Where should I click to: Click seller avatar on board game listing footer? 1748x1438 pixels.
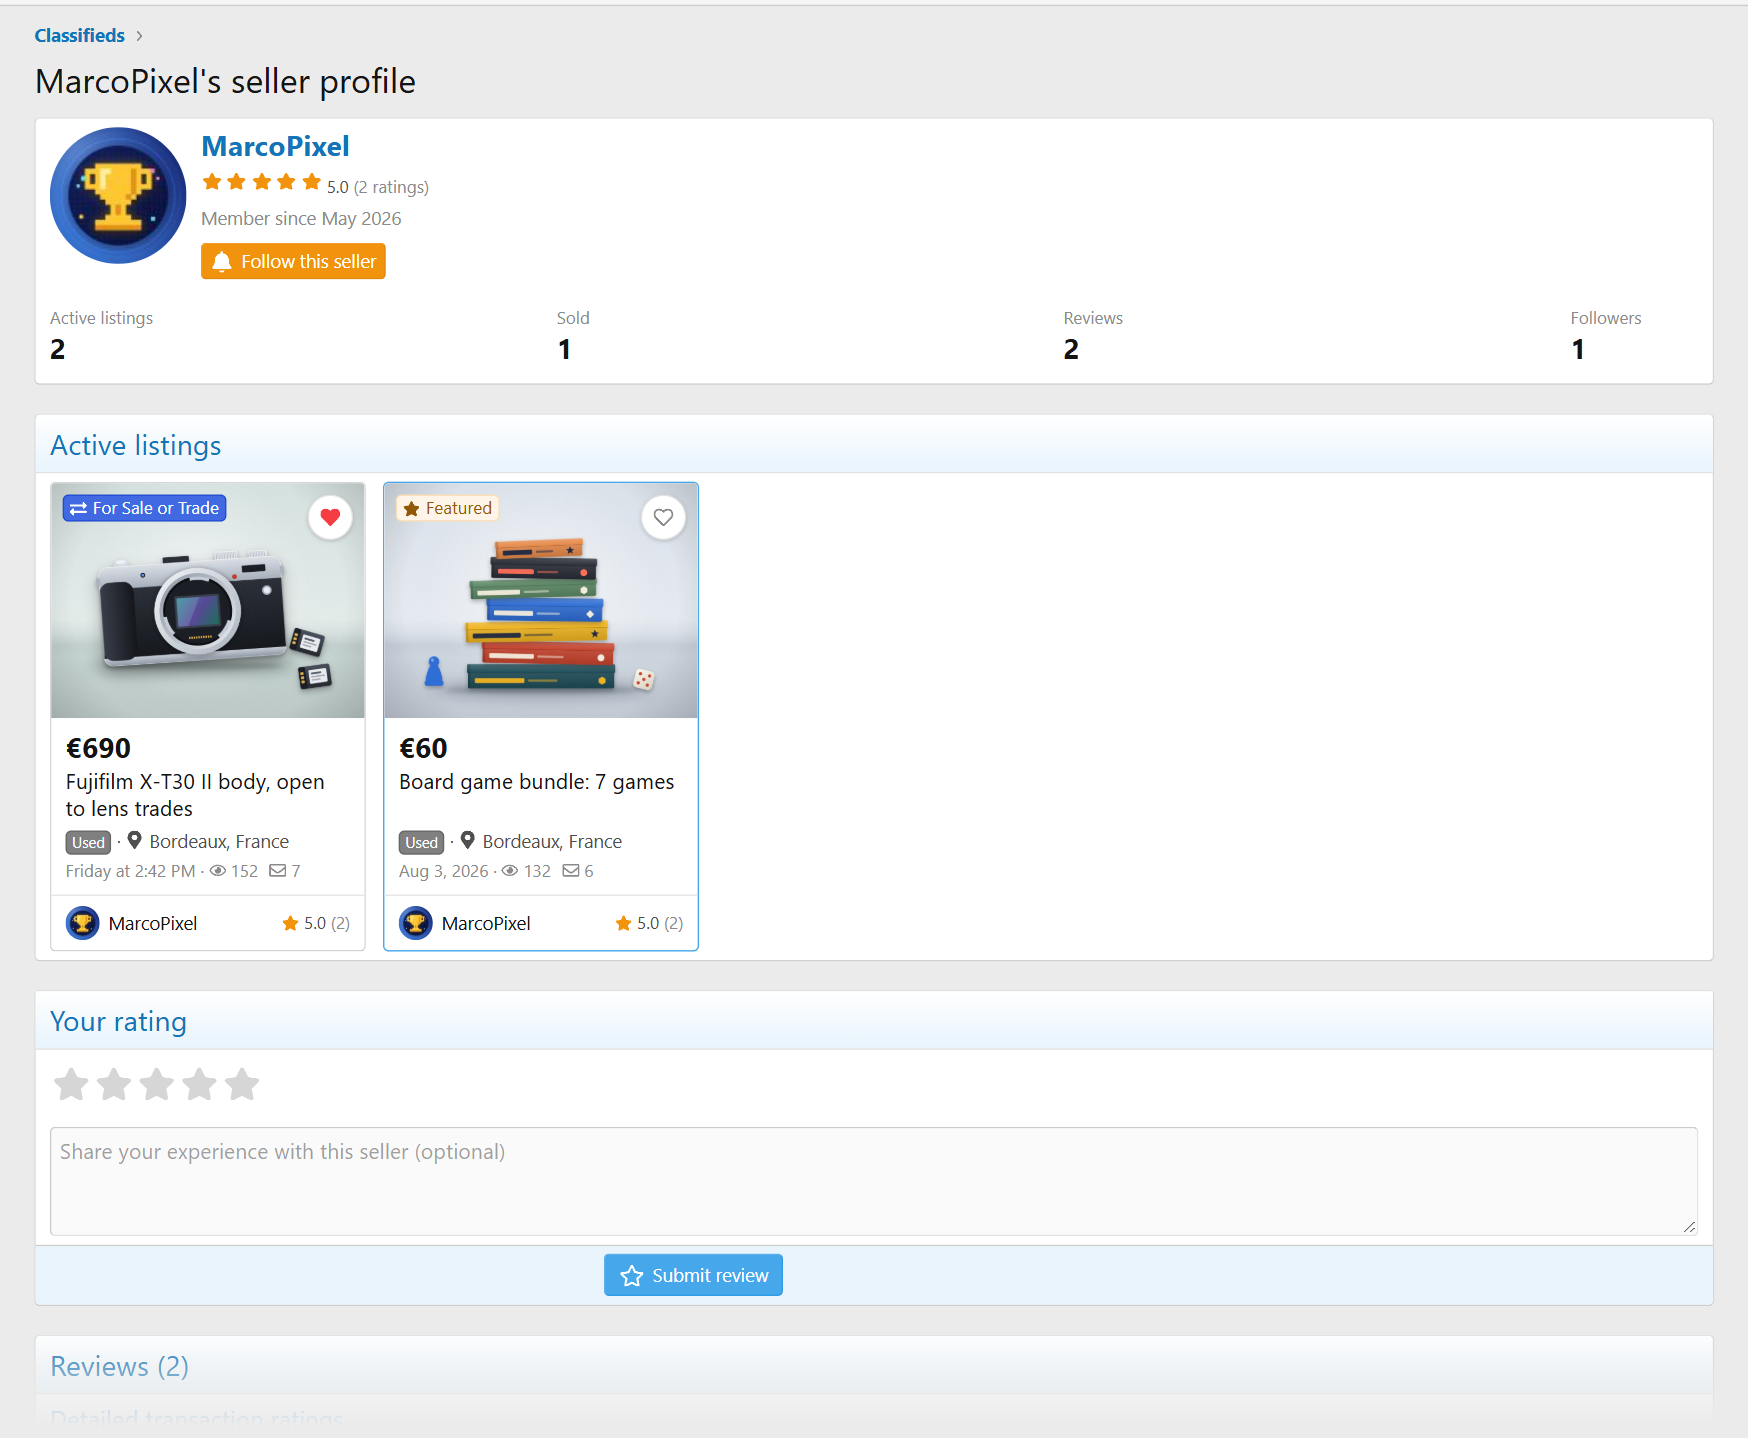coord(416,923)
